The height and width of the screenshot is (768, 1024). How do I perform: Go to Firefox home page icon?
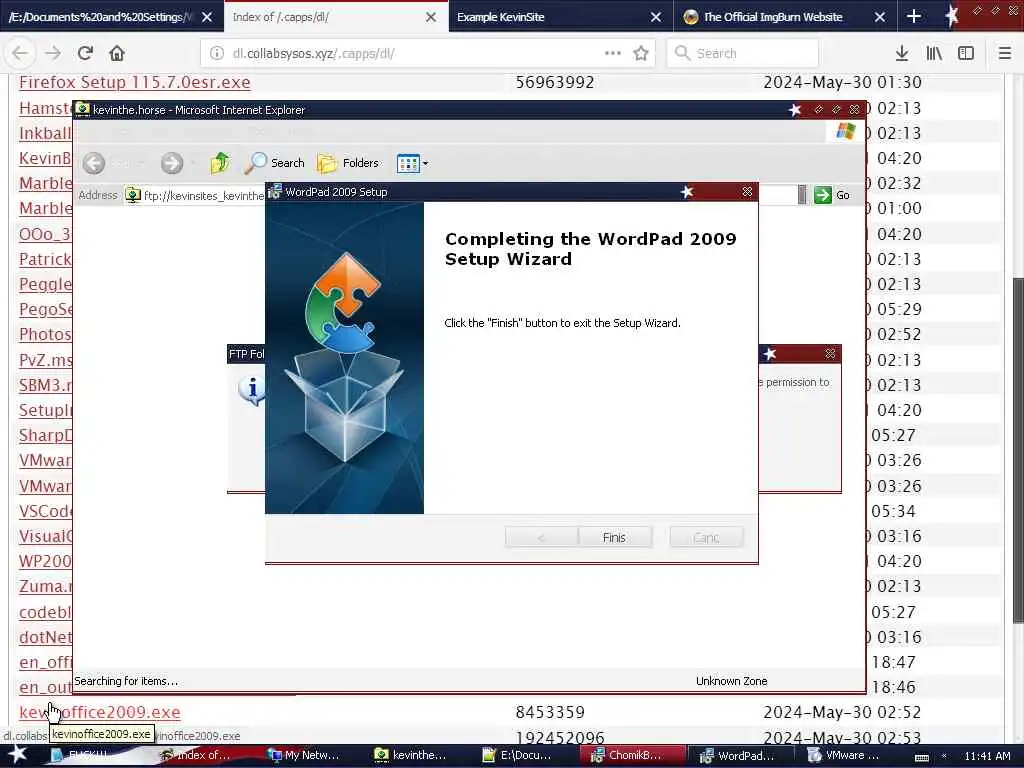117,53
